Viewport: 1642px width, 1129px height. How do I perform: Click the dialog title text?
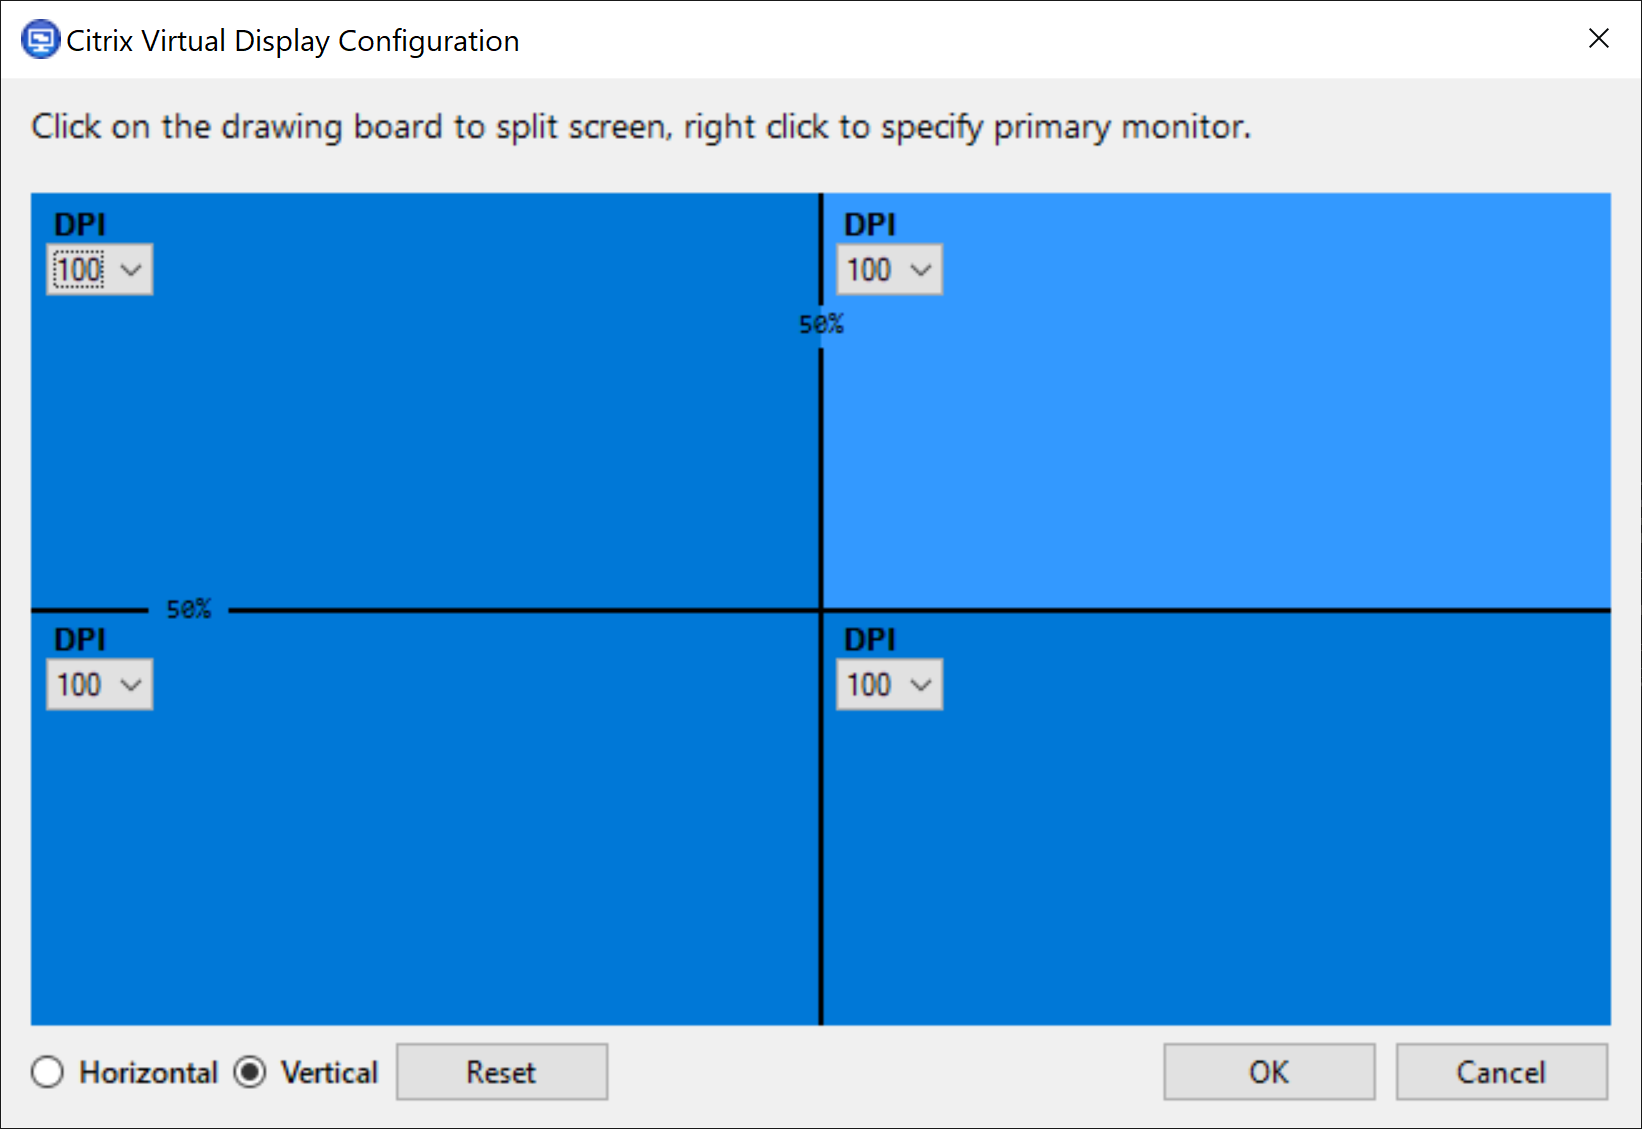pyautogui.click(x=292, y=41)
